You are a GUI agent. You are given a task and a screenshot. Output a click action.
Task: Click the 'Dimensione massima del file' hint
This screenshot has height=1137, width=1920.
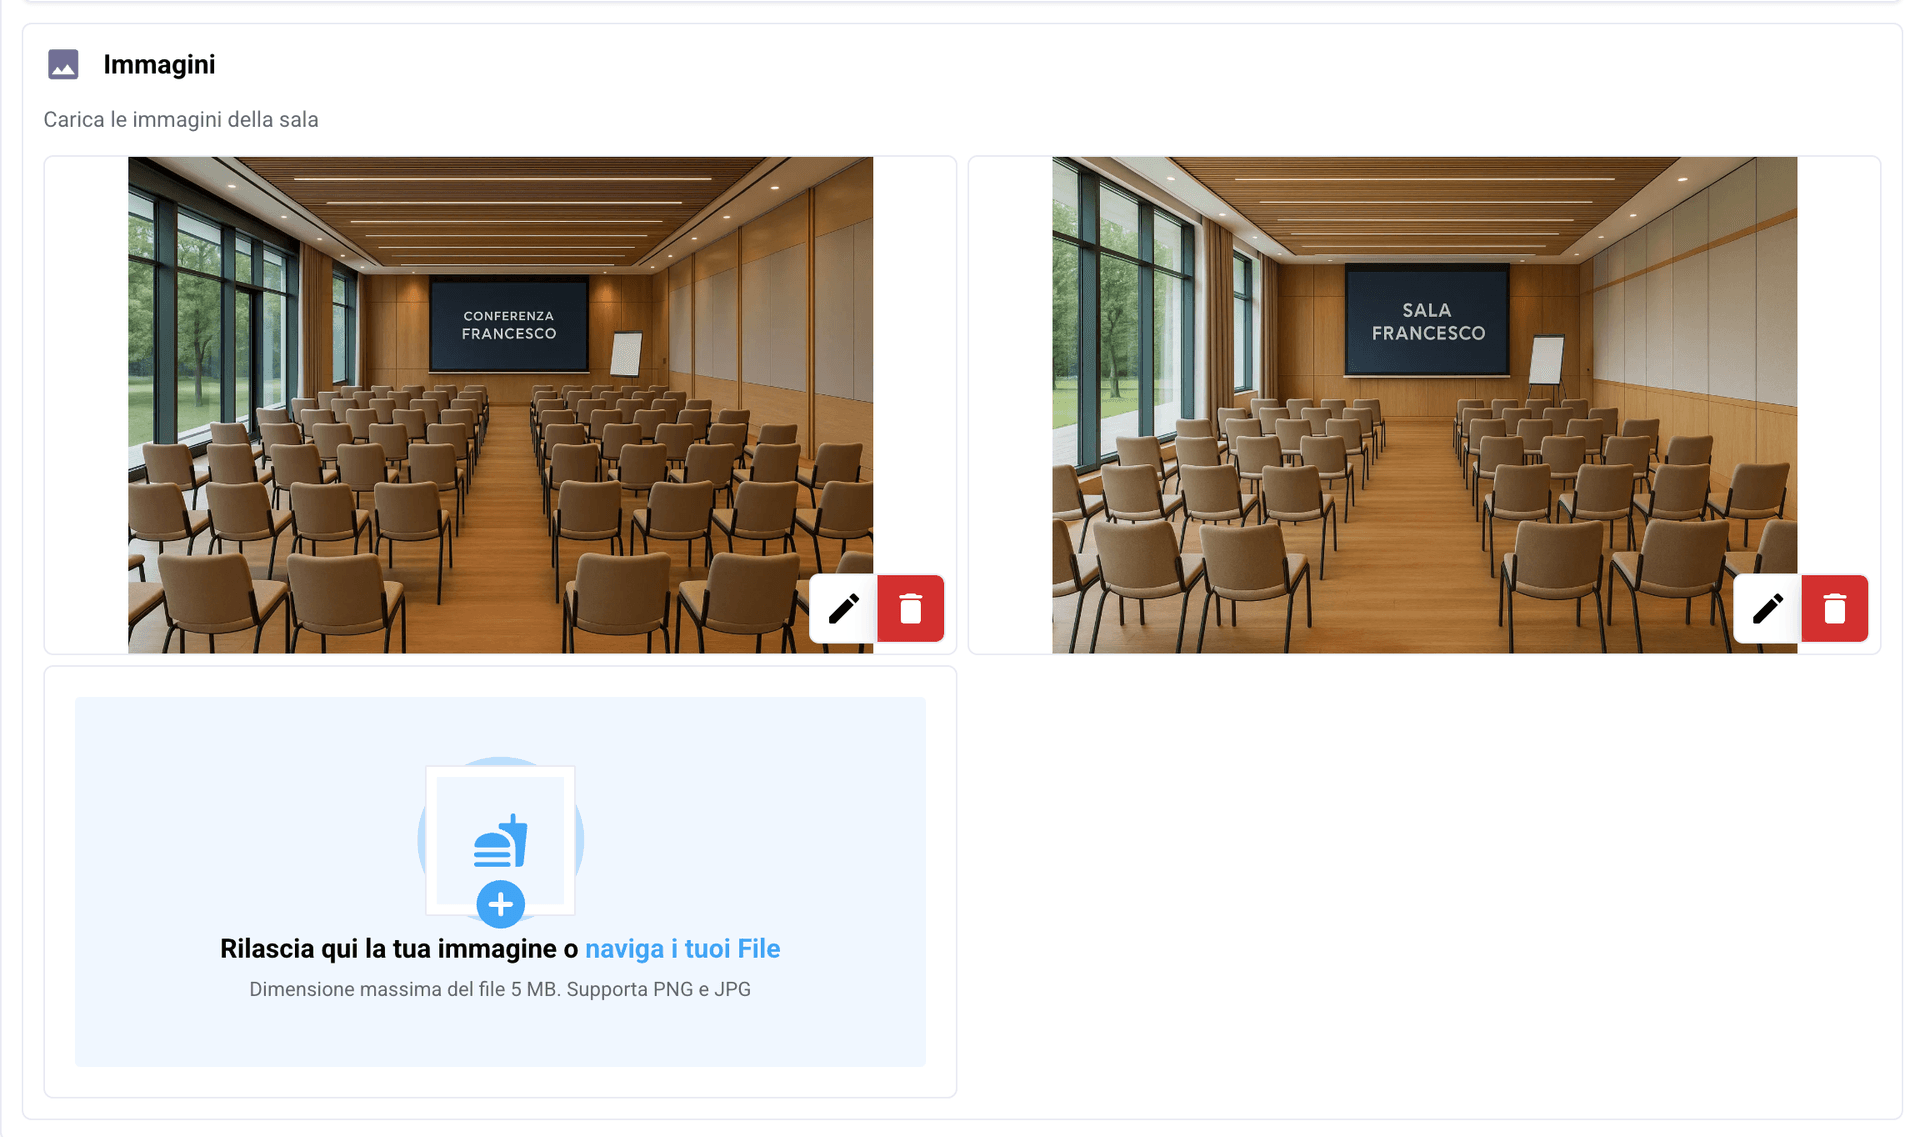500,989
